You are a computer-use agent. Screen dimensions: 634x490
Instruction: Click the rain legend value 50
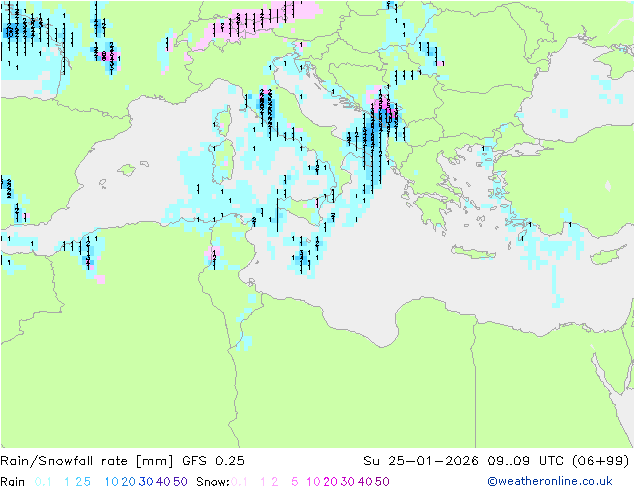[x=180, y=482]
